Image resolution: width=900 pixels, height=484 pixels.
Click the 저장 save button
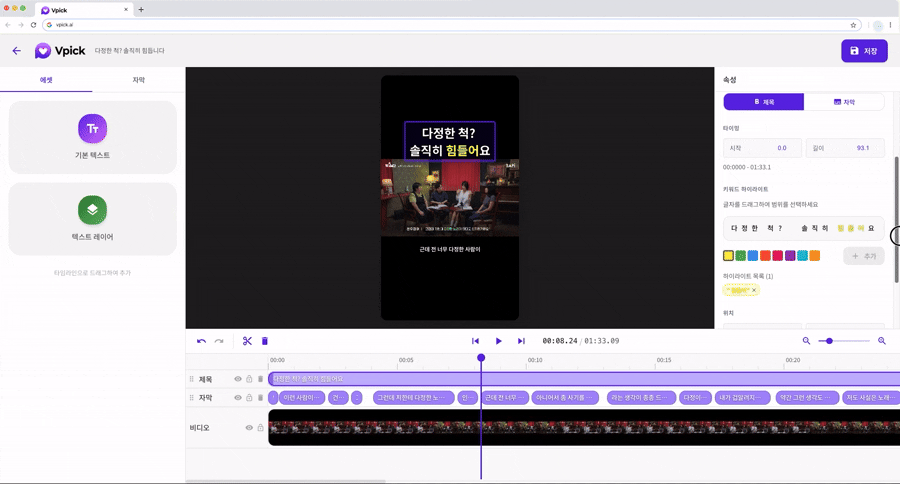[864, 51]
